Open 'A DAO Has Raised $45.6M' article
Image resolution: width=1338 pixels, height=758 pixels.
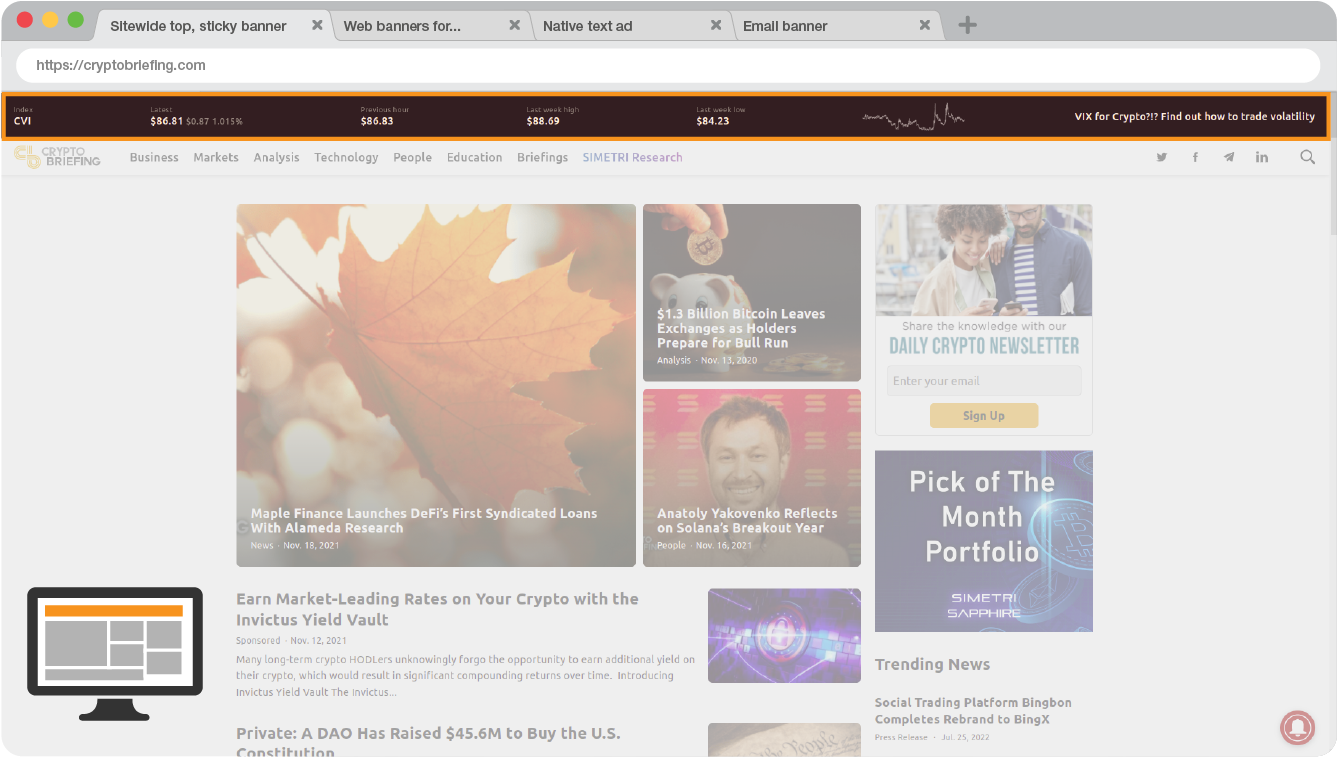[x=428, y=742]
